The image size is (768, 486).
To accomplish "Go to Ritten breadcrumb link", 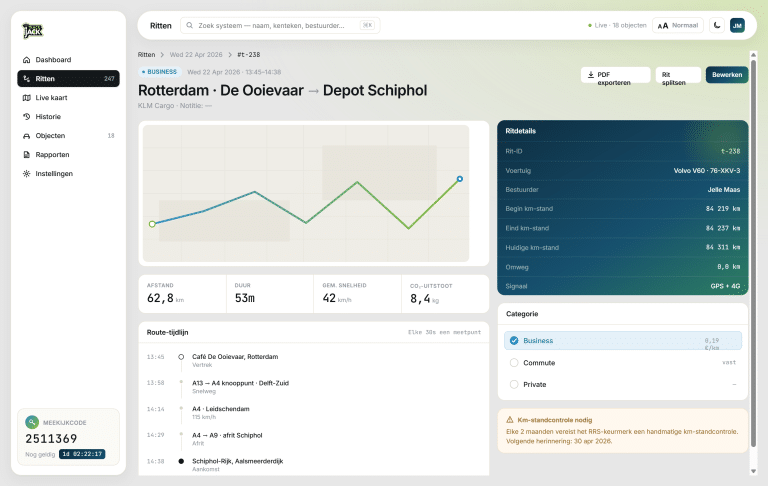I will 146,54.
